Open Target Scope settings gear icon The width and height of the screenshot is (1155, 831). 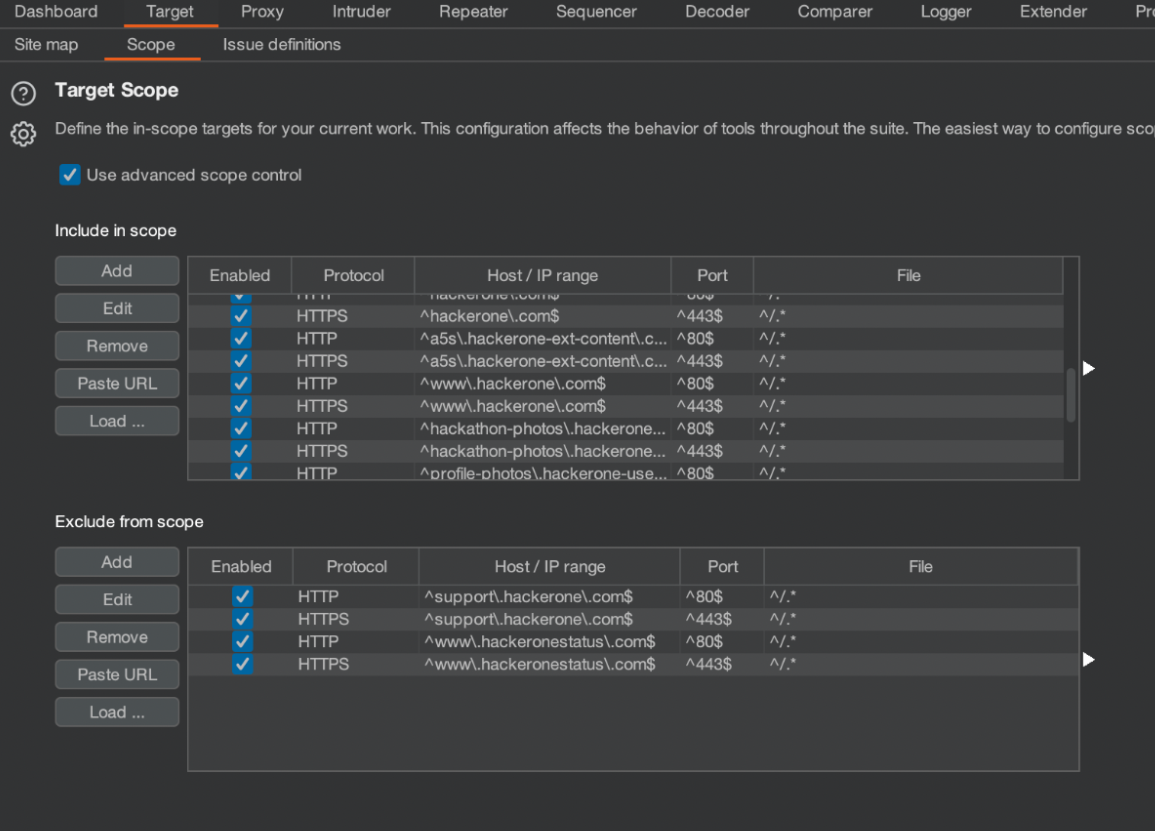(x=23, y=134)
